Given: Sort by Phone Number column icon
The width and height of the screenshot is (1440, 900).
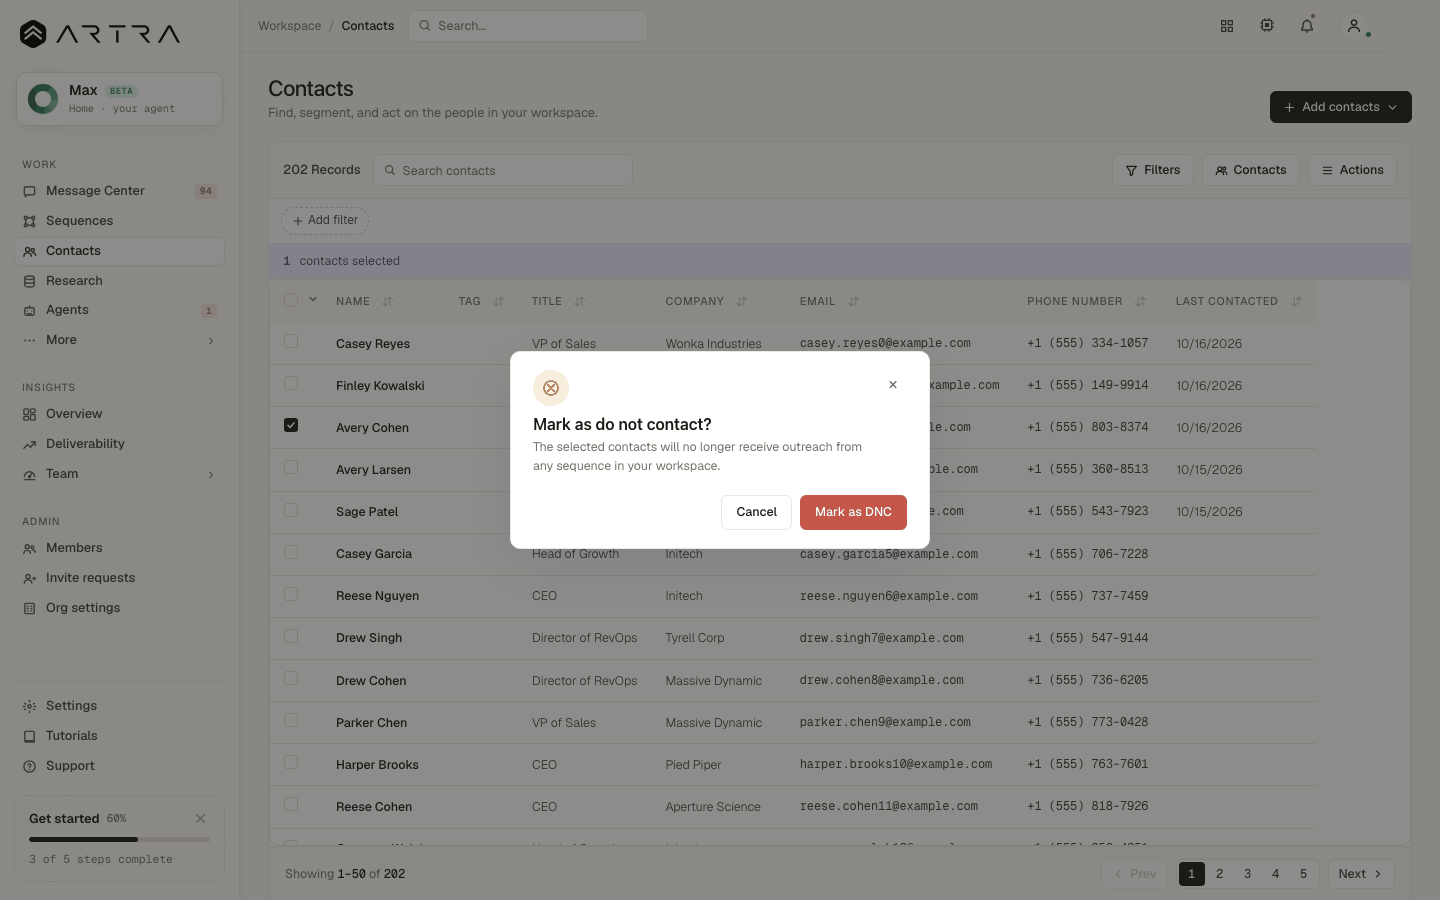Looking at the screenshot, I should point(1140,301).
